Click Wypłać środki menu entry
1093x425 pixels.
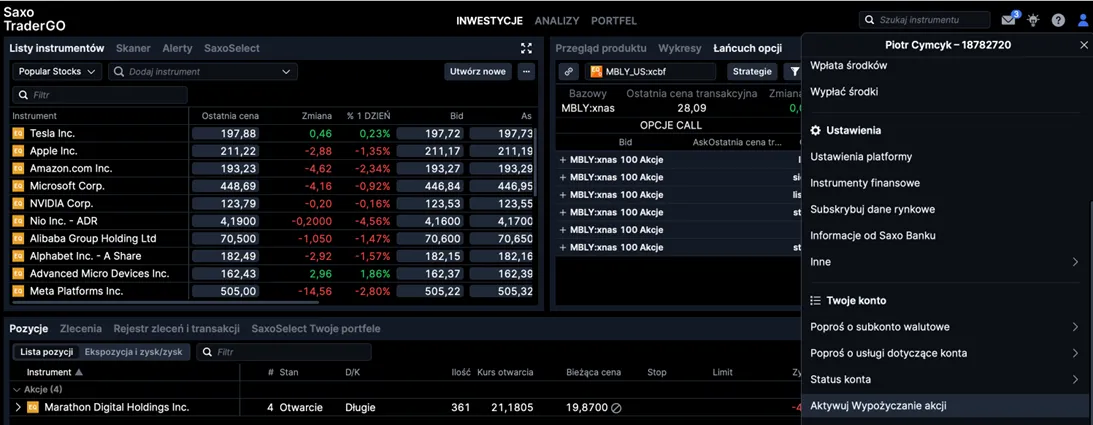coord(844,92)
